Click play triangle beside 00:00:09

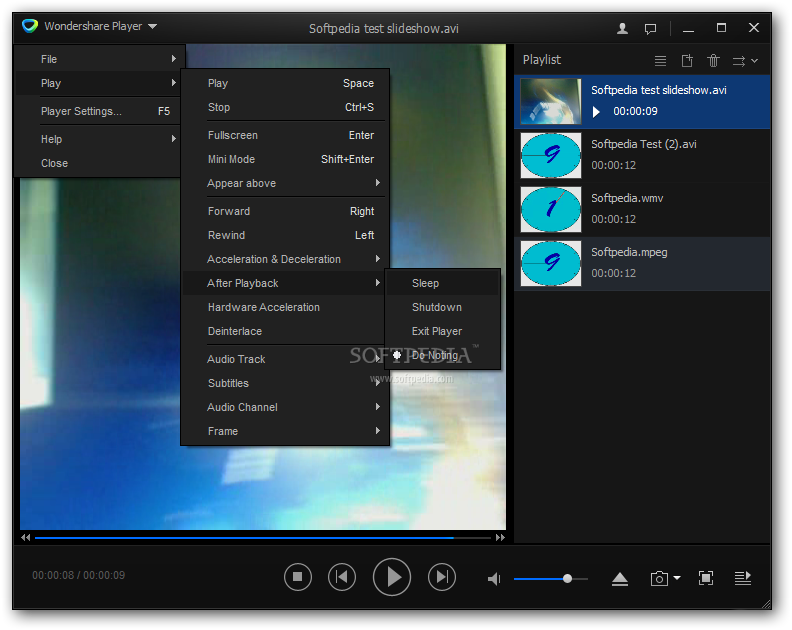[597, 112]
